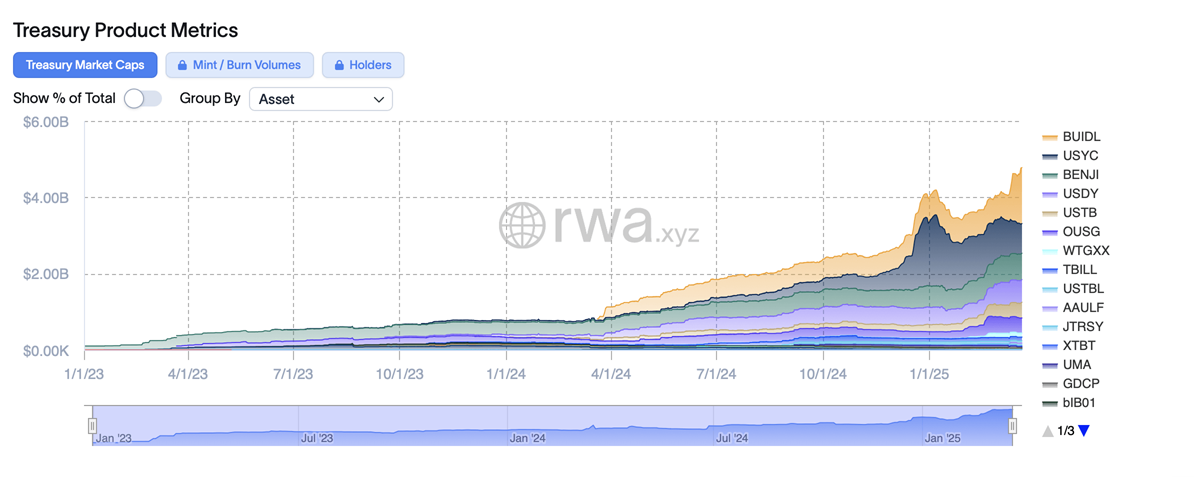Click the lock icon on Holders tab
This screenshot has height=477, width=1194.
[339, 65]
